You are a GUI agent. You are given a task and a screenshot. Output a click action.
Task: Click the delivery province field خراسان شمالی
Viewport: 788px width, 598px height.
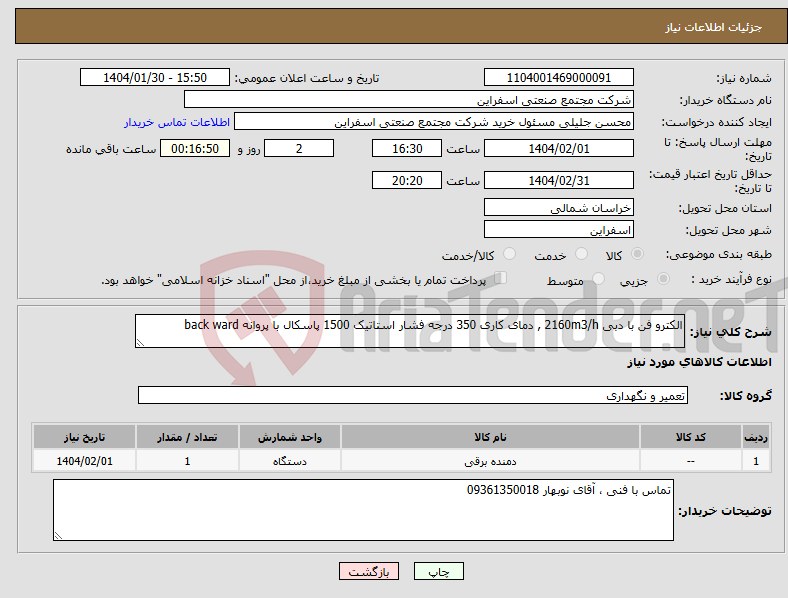coord(559,208)
